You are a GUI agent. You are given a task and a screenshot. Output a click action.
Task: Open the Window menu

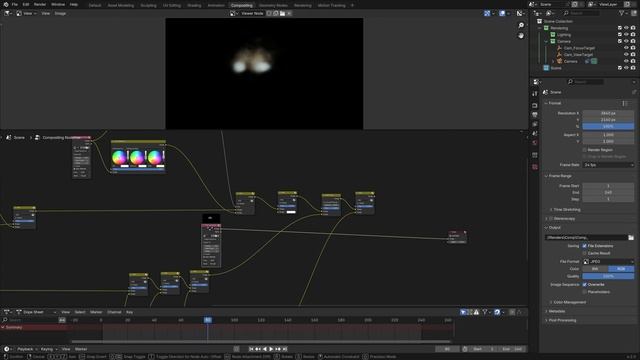(58, 4)
